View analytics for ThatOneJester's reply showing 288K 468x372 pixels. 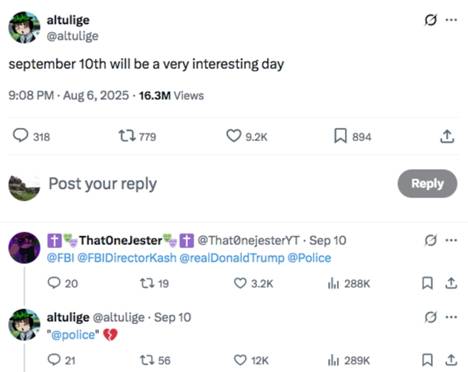[x=333, y=284]
